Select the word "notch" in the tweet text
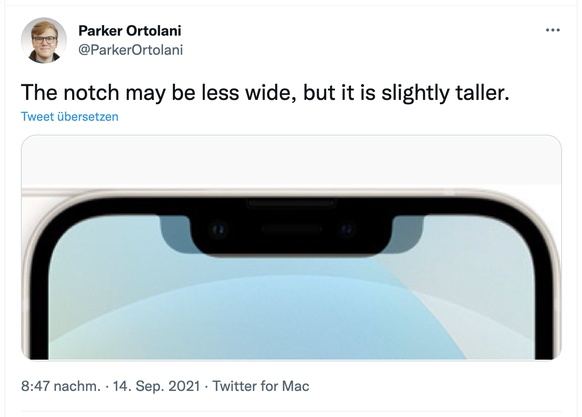Screen dimensions: 582x417 pos(91,92)
